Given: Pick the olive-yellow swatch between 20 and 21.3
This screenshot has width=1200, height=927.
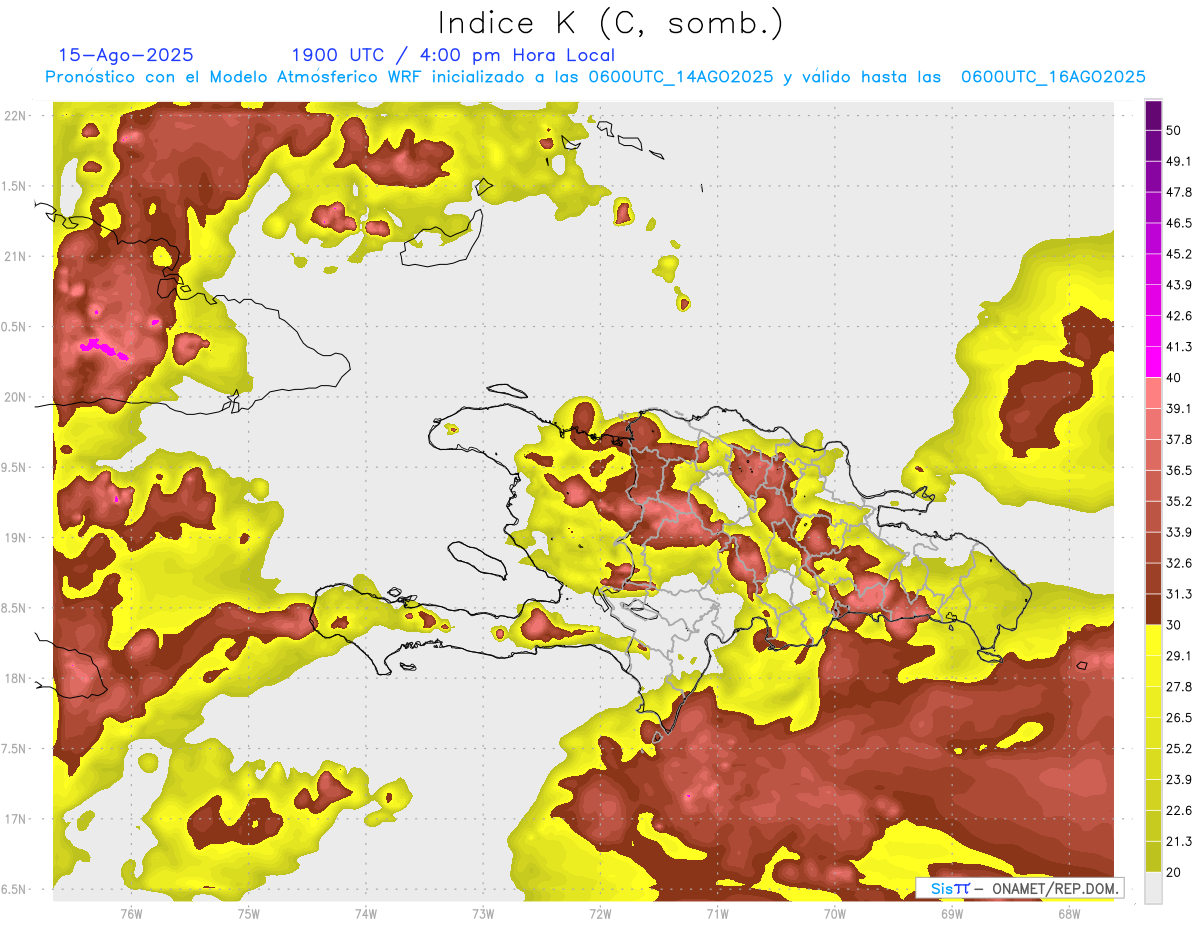Looking at the screenshot, I should (1153, 857).
